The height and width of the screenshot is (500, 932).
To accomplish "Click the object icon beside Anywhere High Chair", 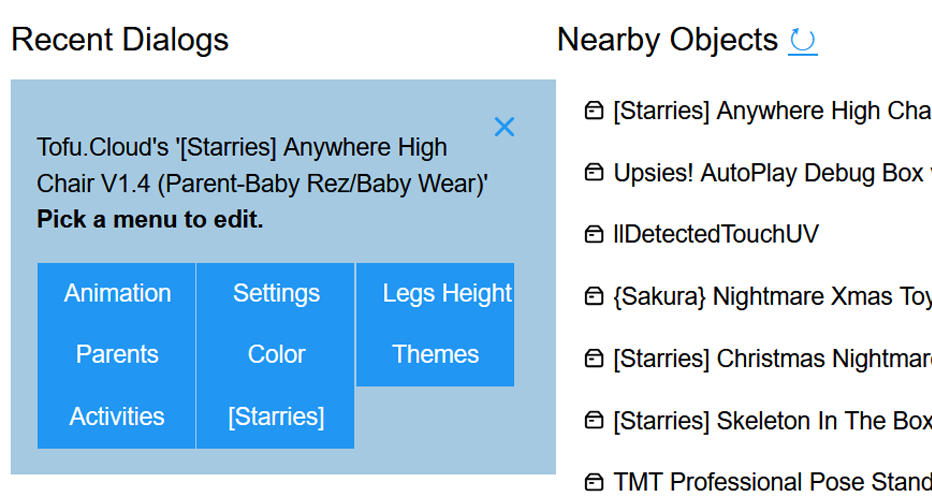I will [594, 111].
